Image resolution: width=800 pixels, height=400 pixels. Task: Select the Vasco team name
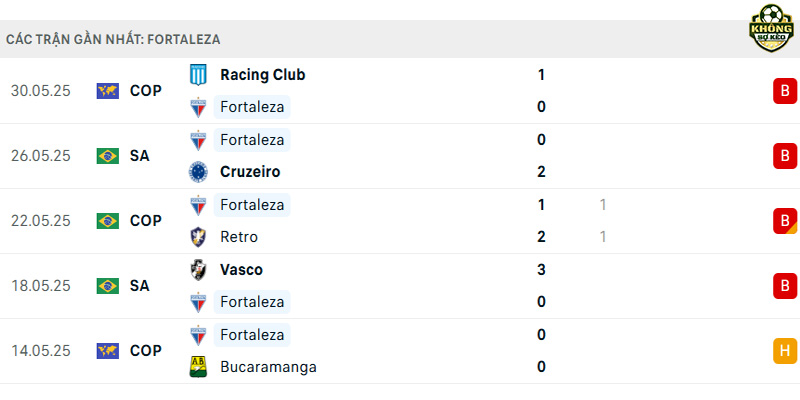click(241, 269)
